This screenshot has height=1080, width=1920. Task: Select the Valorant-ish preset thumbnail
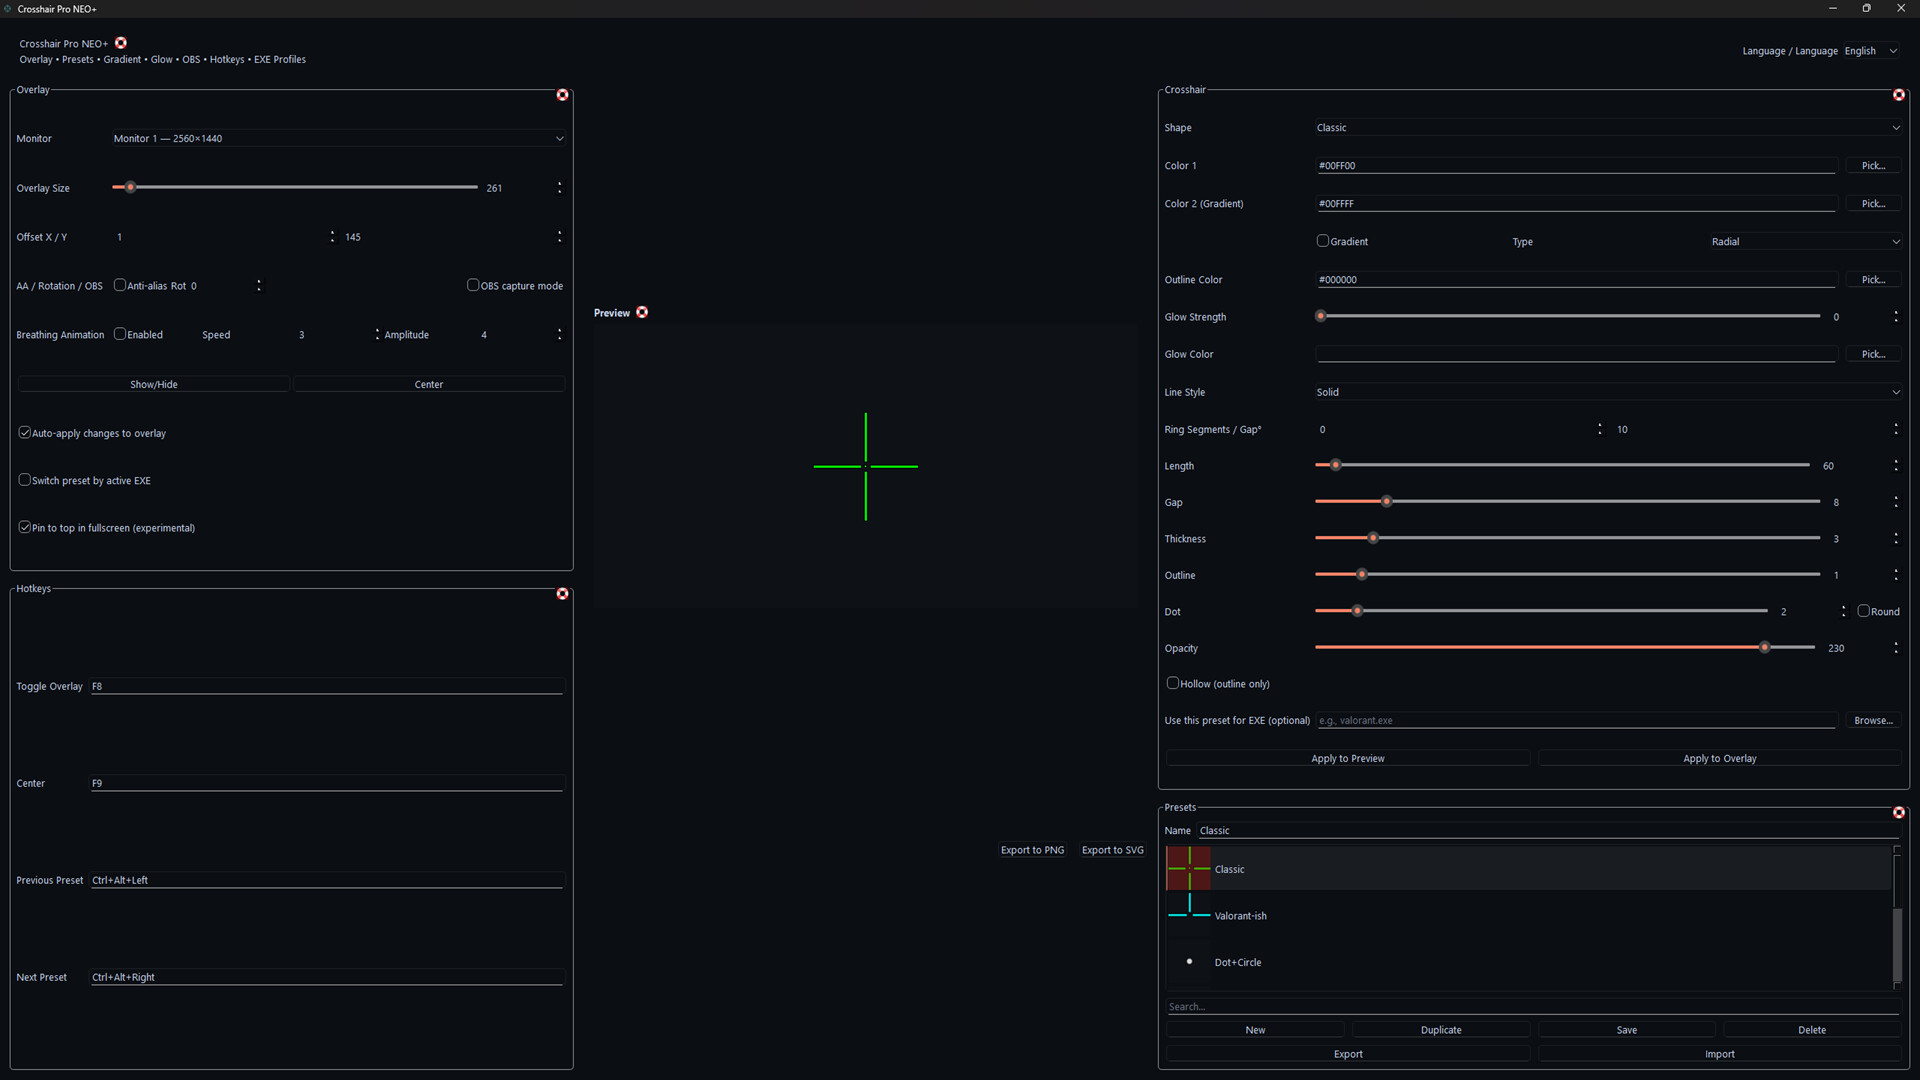[x=1188, y=914]
